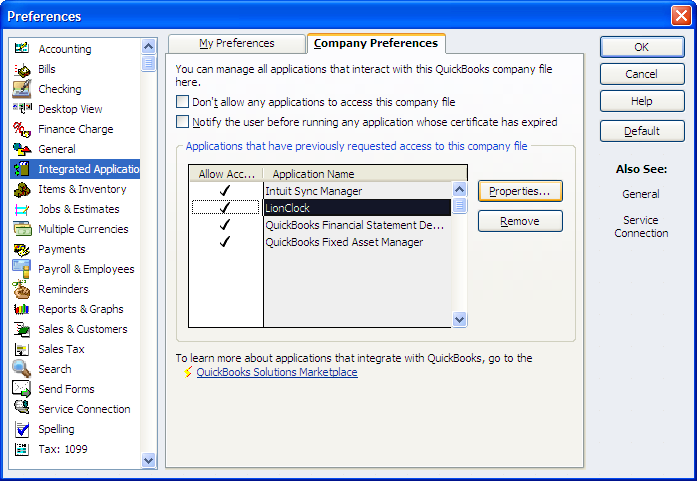
Task: Toggle Allow Access for Intuit Sync Manager
Action: [225, 191]
